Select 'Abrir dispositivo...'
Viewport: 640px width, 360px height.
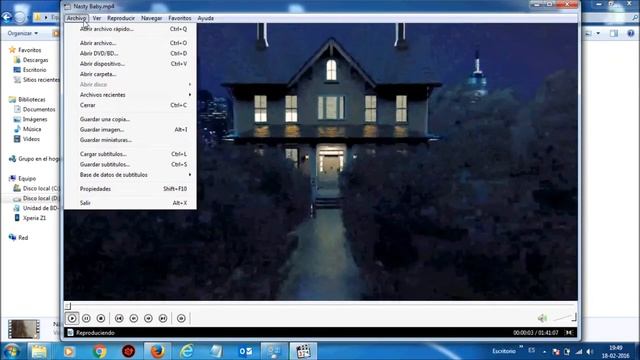(x=130, y=64)
